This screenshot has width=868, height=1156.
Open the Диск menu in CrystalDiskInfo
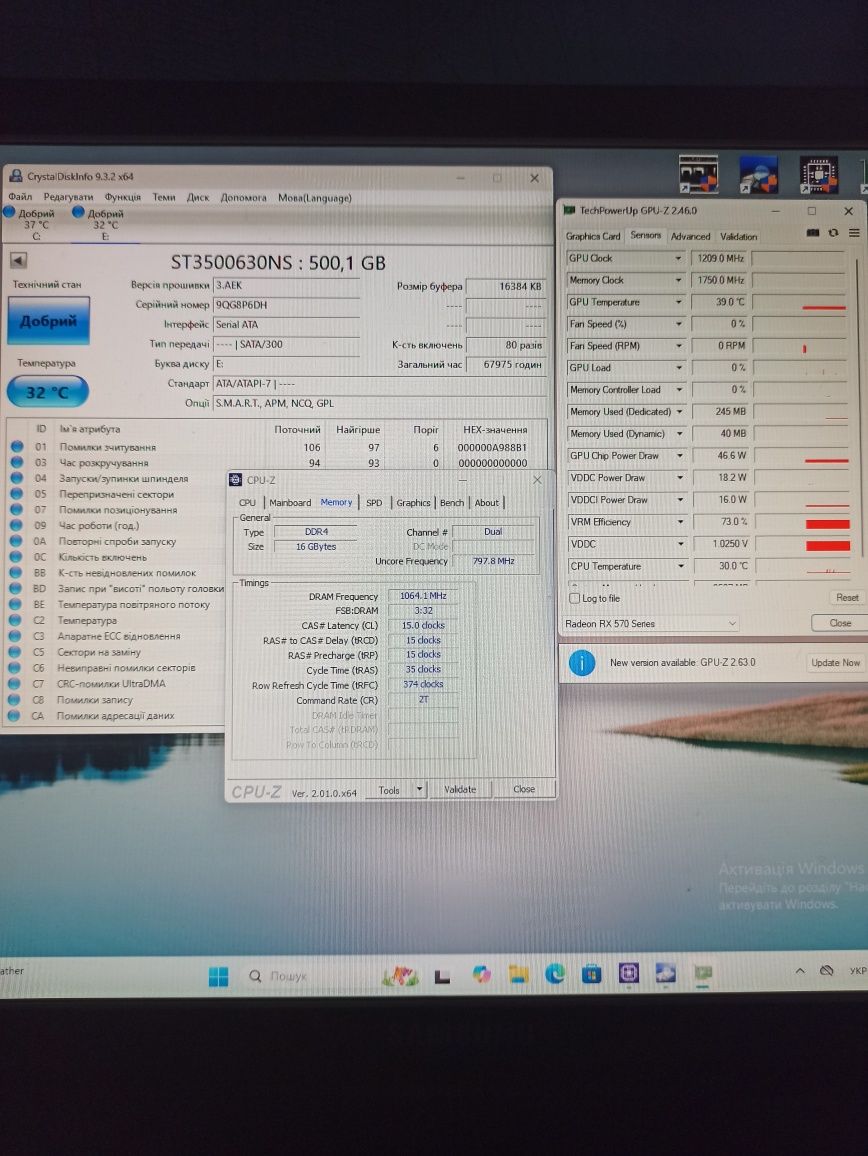[x=198, y=197]
